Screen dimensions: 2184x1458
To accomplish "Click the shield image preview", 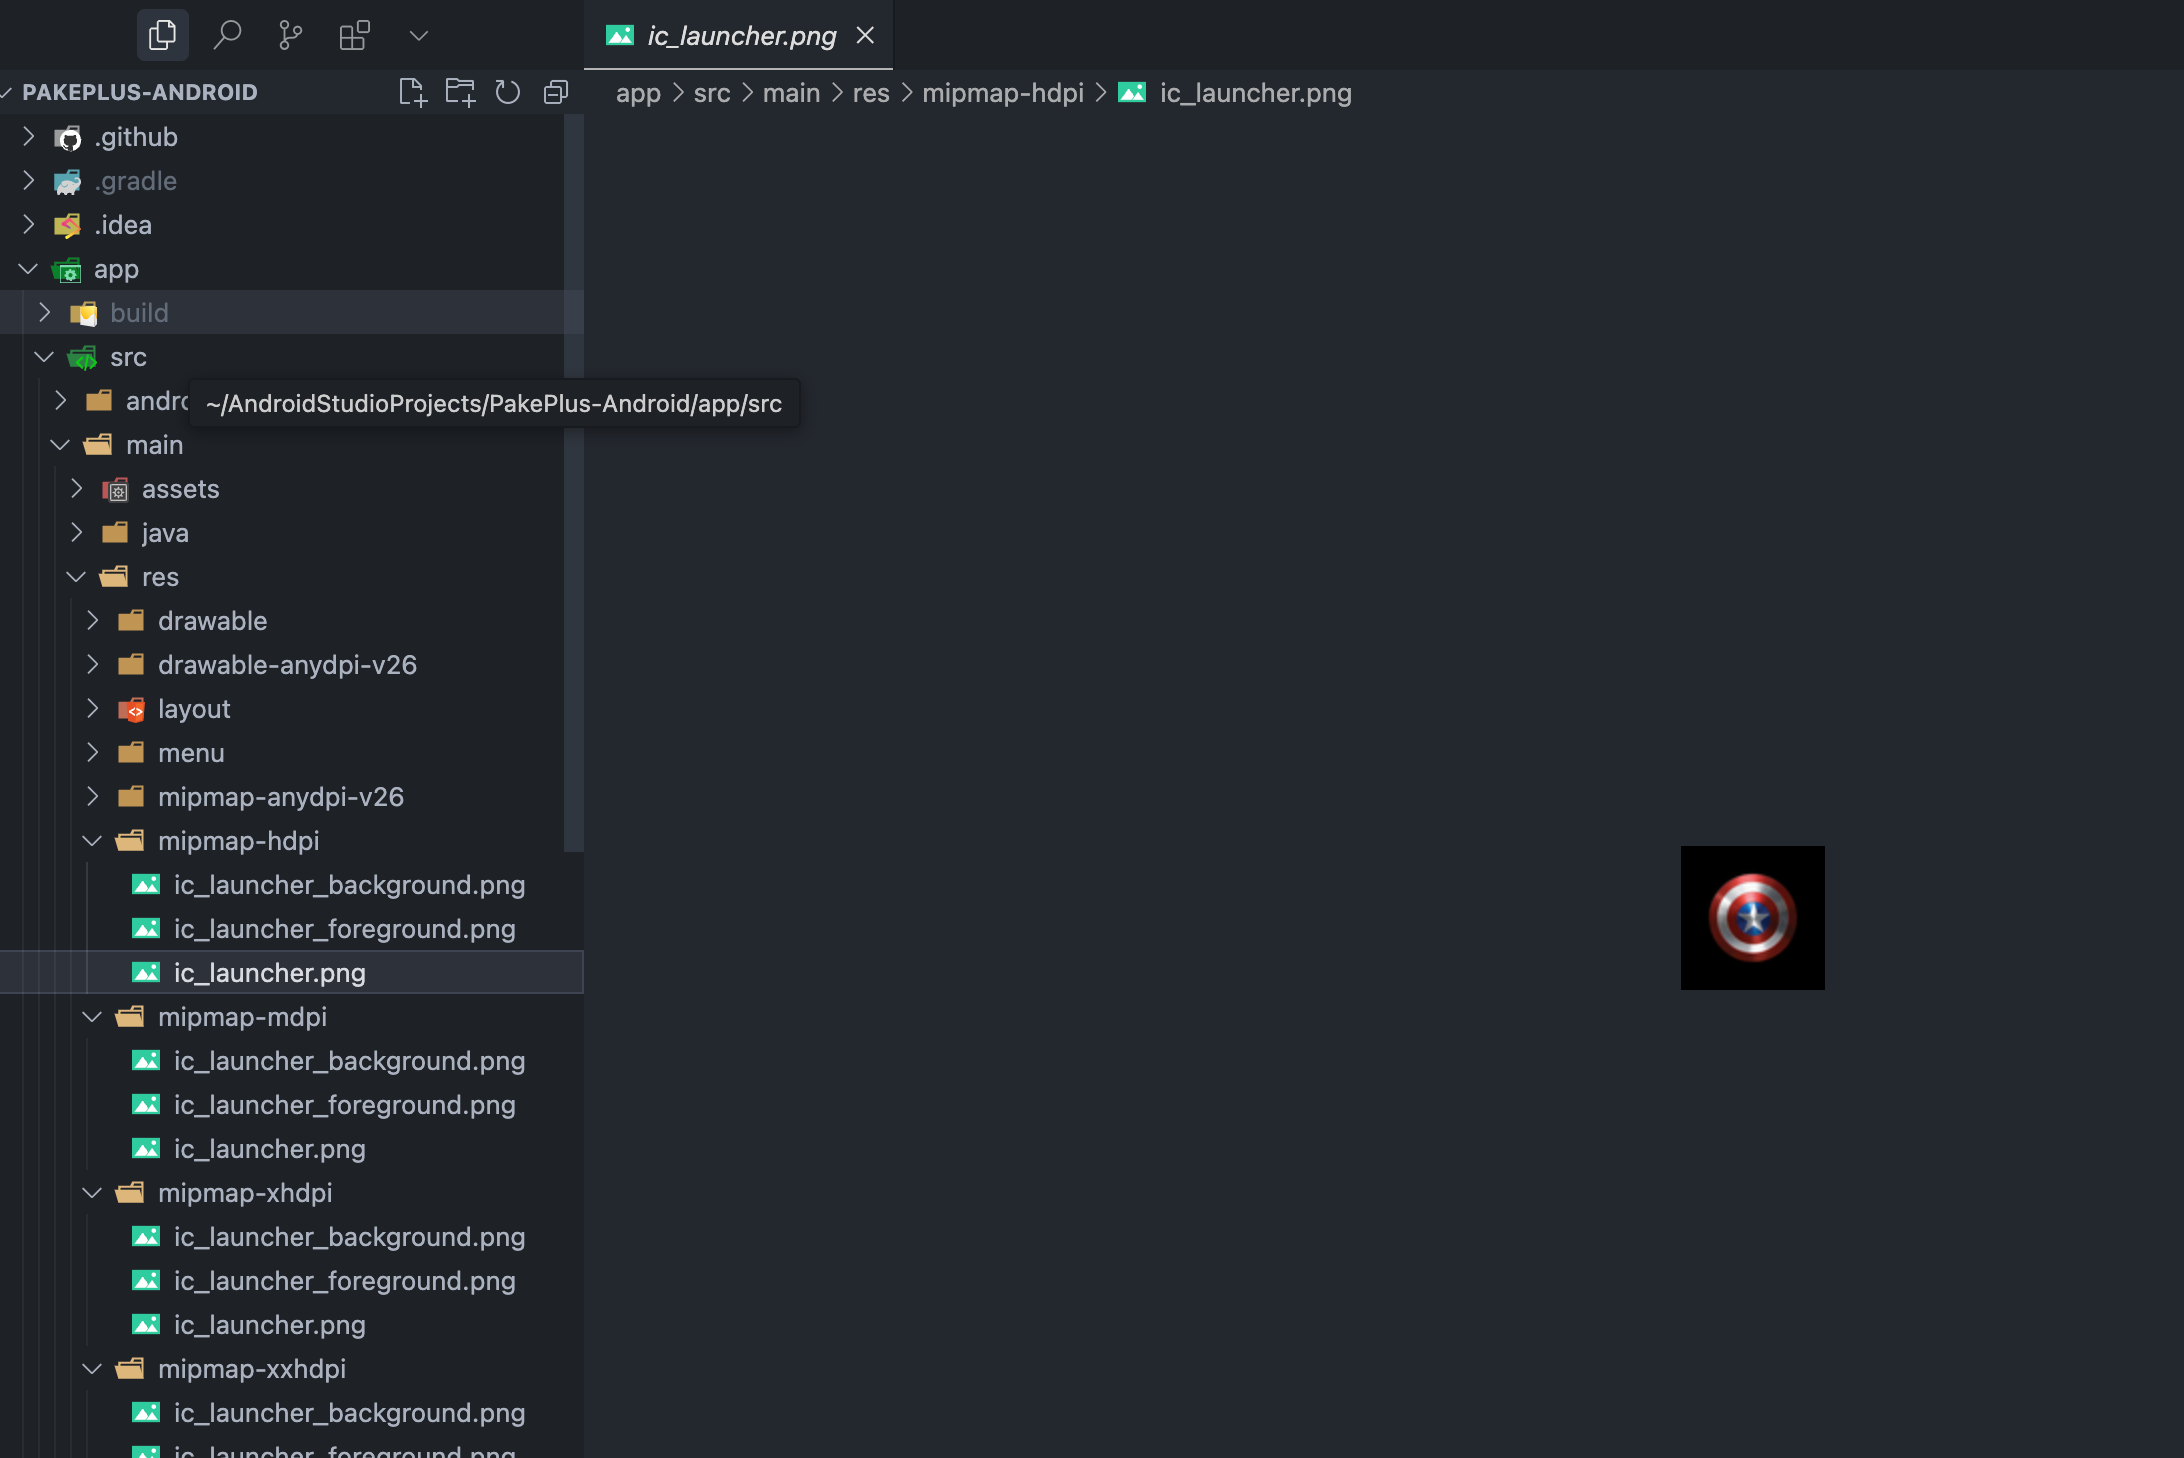I will (1752, 918).
